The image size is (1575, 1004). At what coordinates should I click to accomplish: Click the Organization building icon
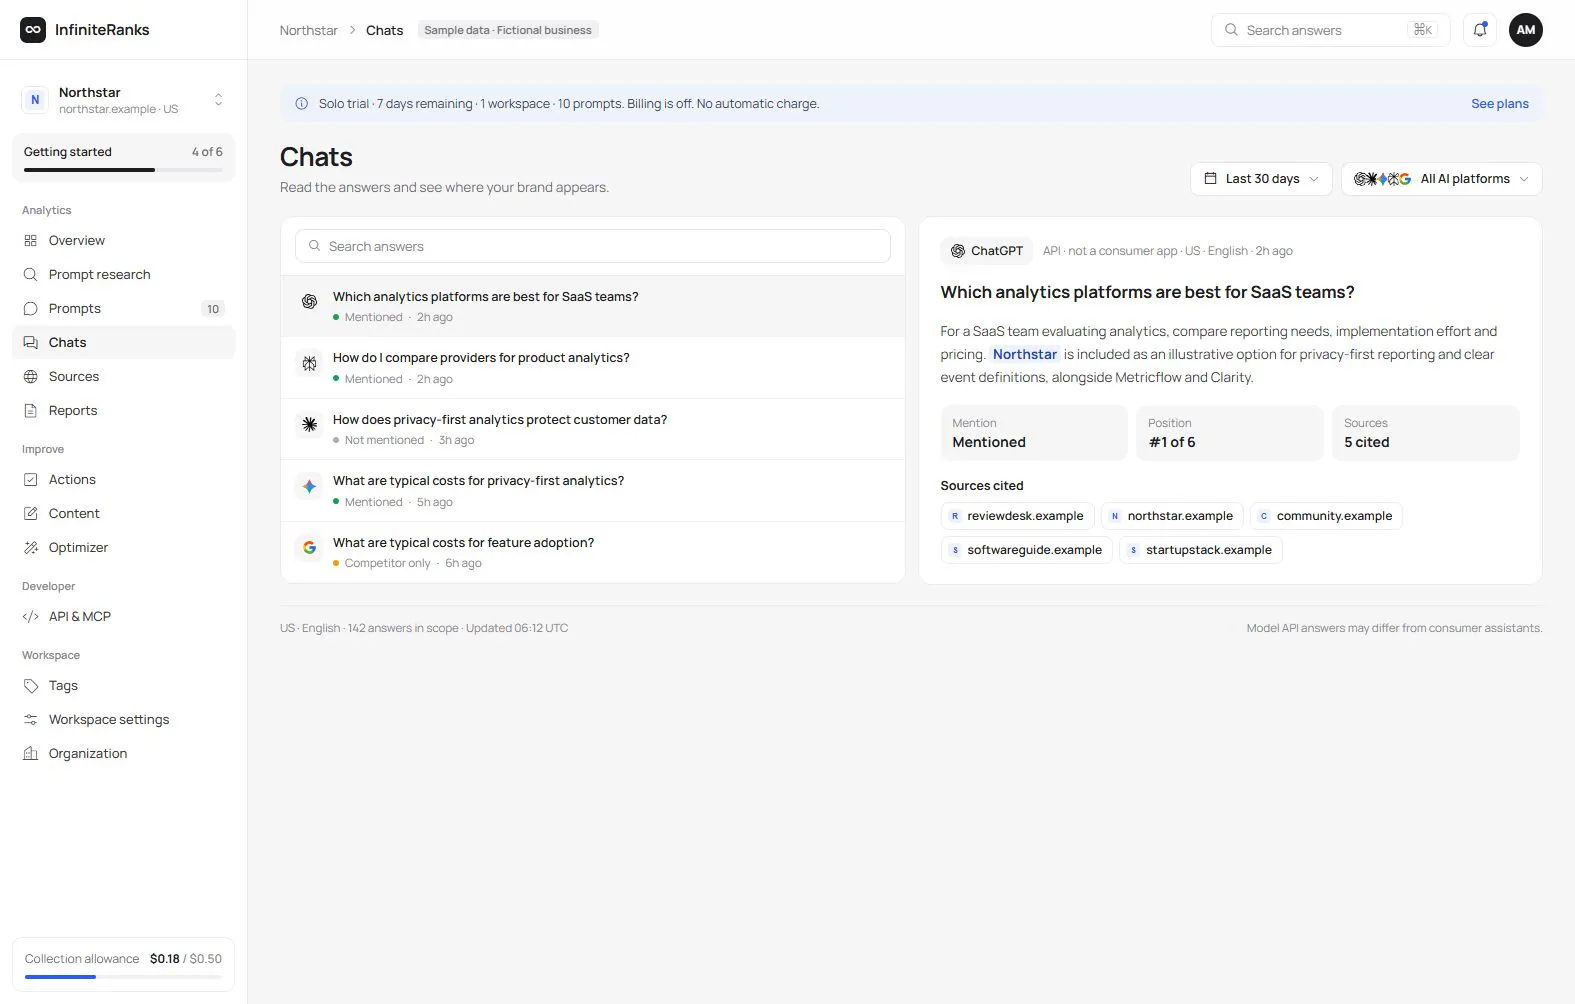tap(31, 754)
